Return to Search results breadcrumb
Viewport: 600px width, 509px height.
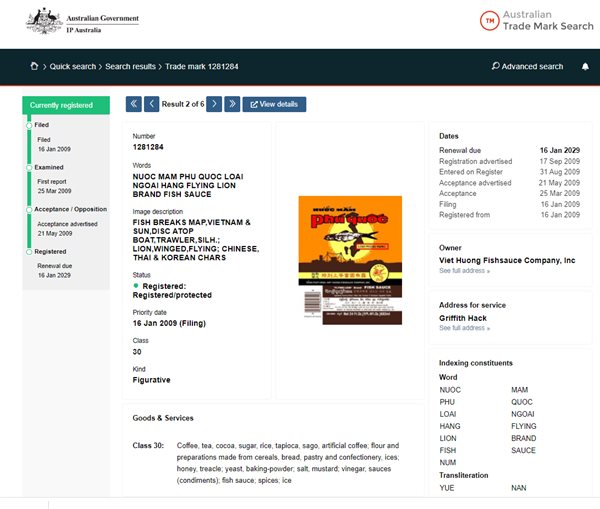click(131, 67)
